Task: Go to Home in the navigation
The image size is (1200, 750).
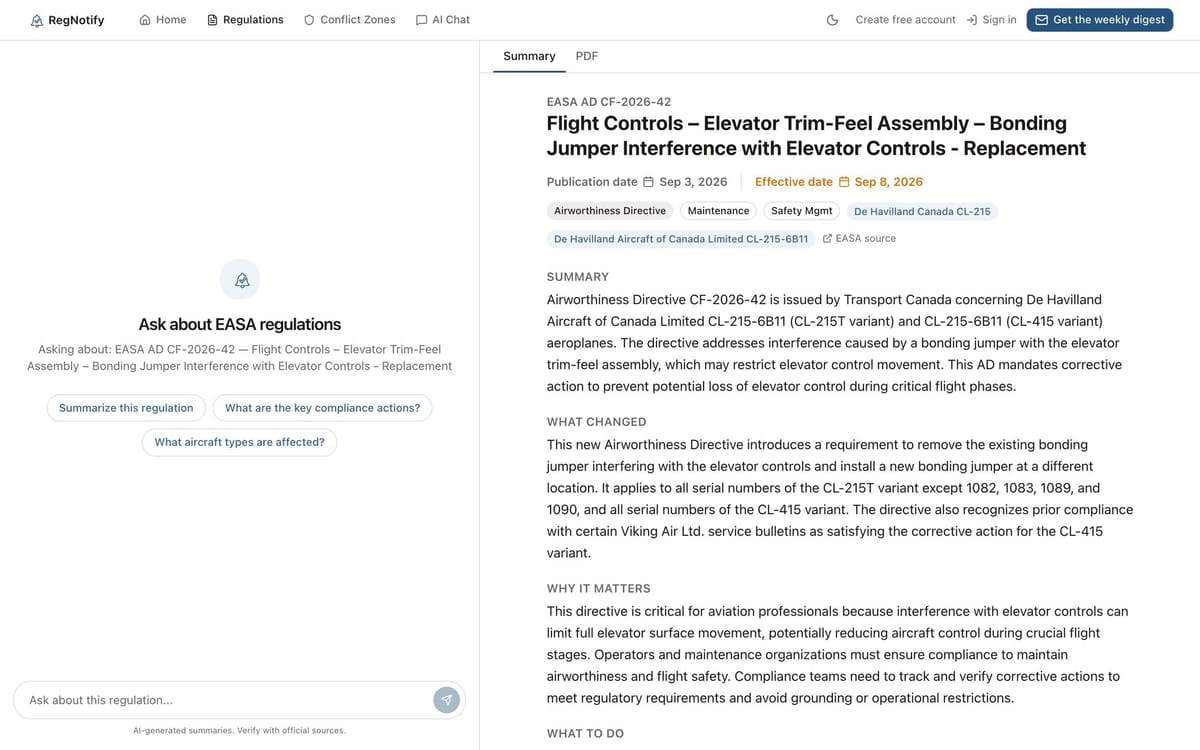Action: (163, 20)
